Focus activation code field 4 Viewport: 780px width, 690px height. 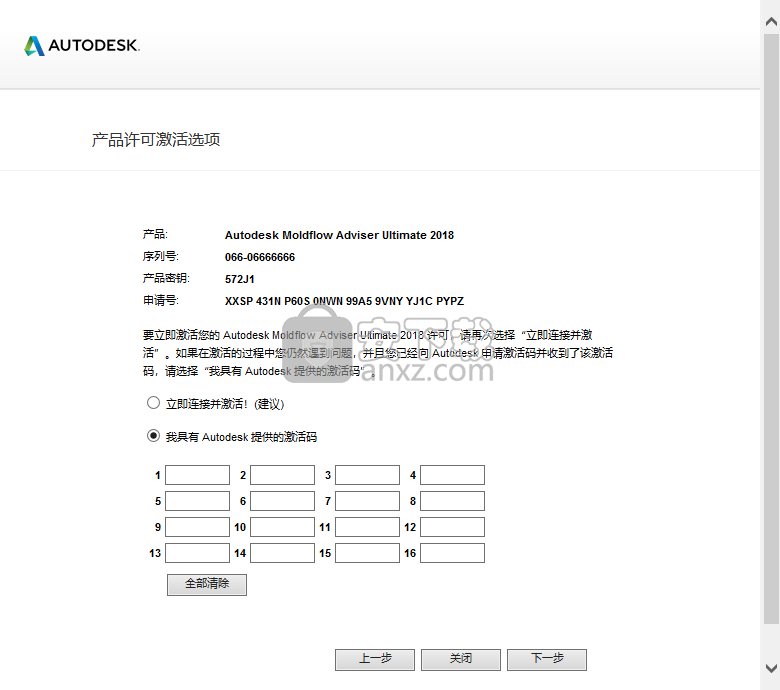[453, 475]
